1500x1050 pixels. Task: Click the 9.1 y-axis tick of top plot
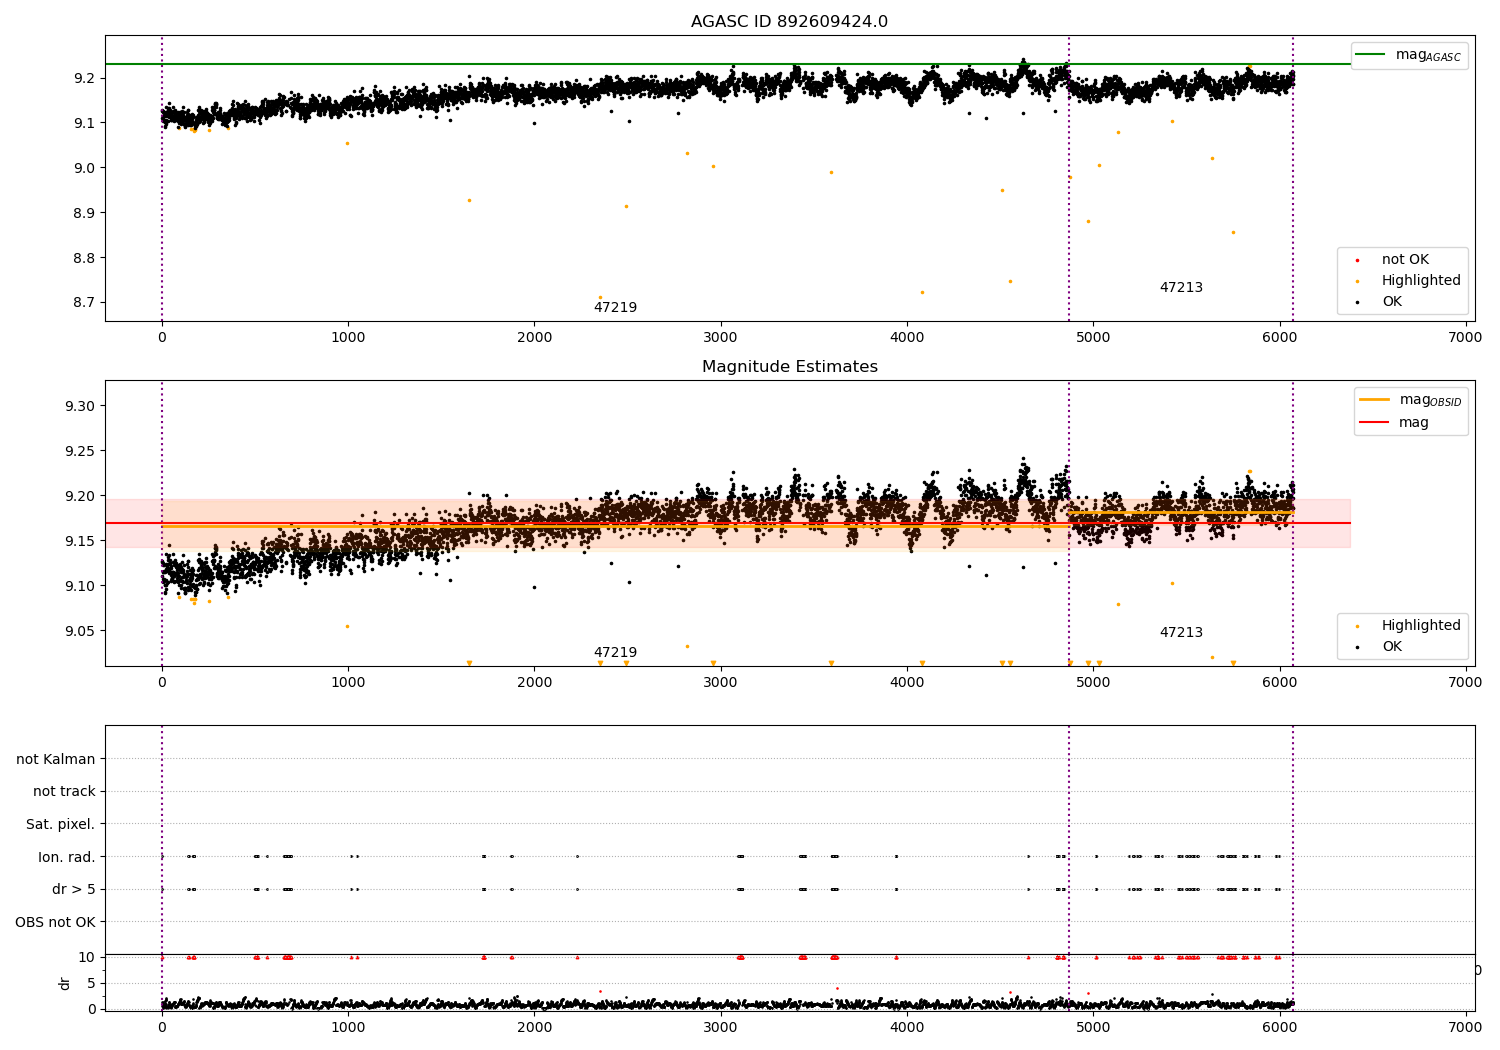point(83,123)
